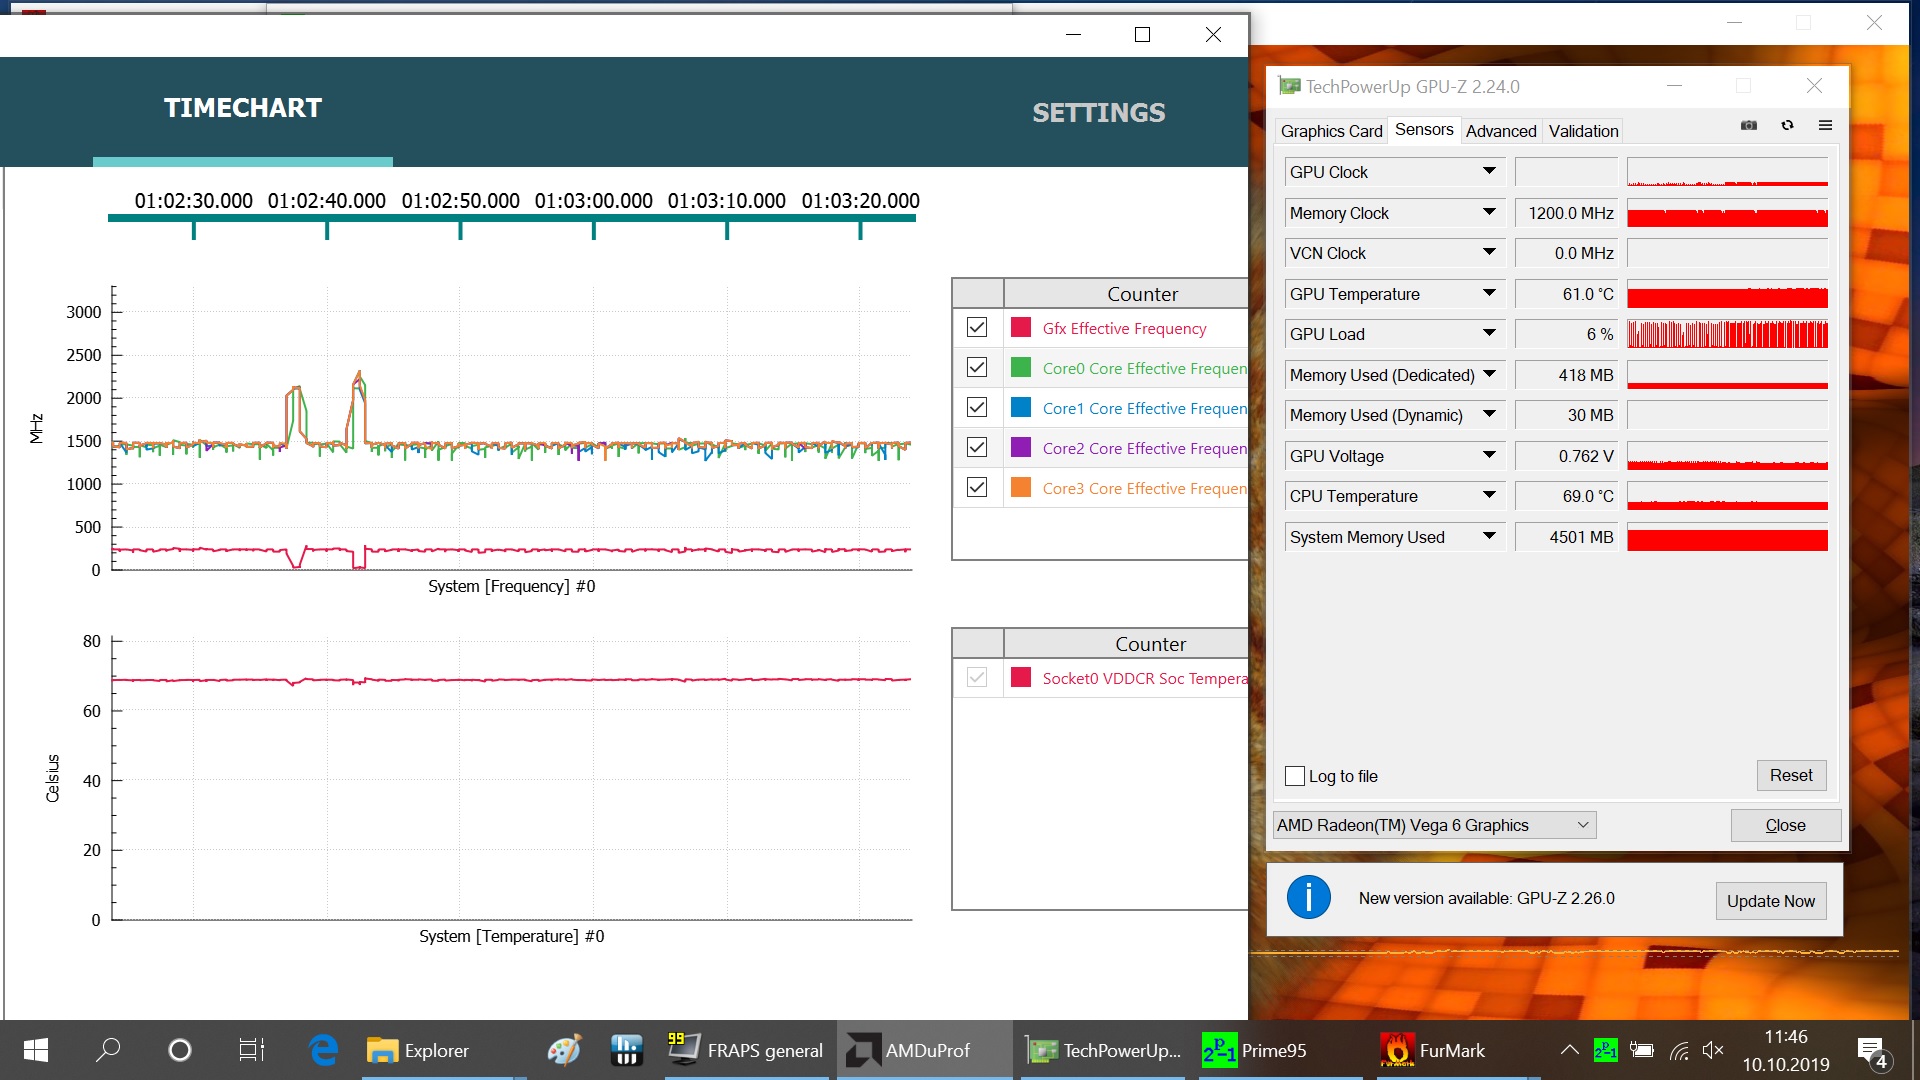The height and width of the screenshot is (1080, 1920).
Task: Click GPU-Z refresh icon
Action: pyautogui.click(x=1787, y=125)
